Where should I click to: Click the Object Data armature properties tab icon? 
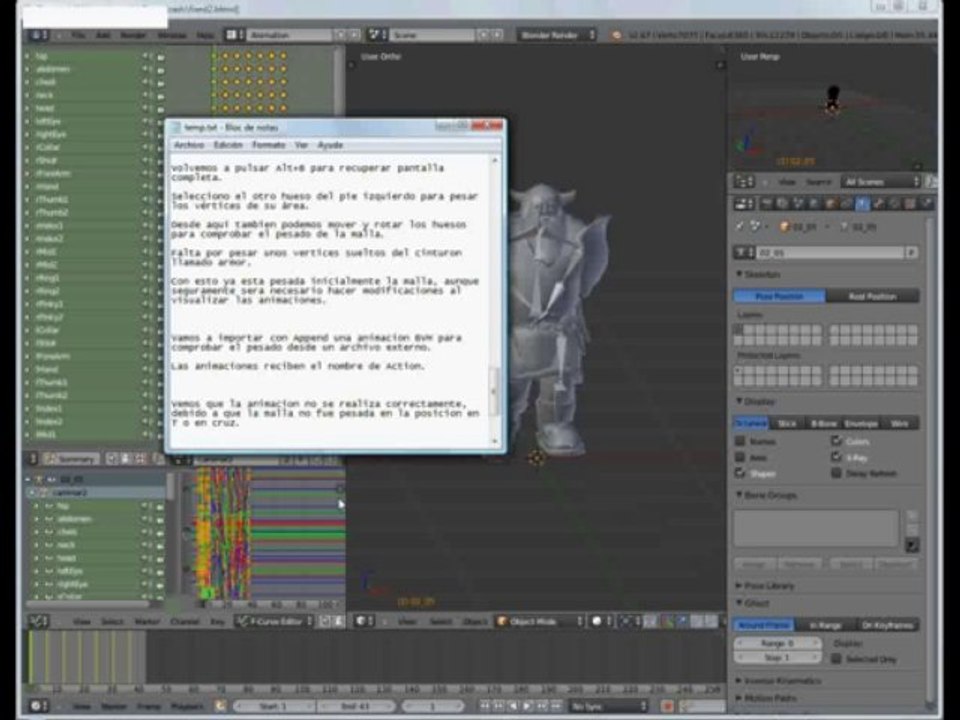(862, 204)
